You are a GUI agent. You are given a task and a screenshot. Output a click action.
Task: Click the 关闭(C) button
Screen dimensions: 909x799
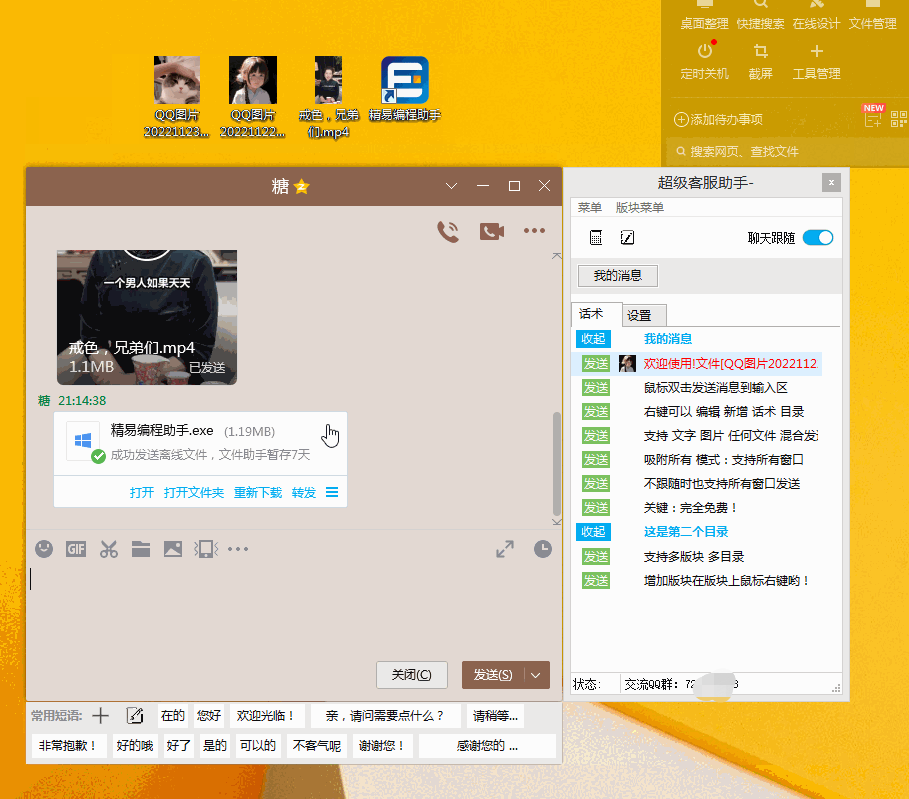411,675
